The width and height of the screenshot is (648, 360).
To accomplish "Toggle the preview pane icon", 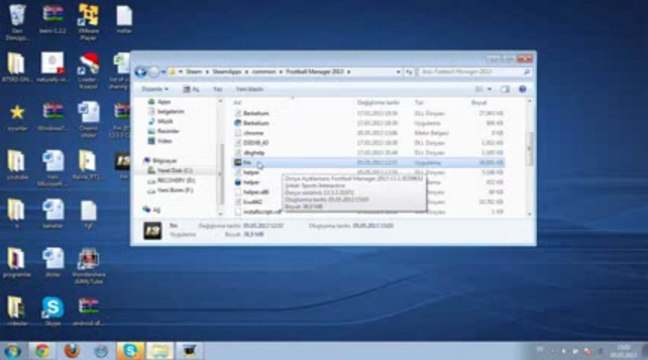I will point(505,89).
